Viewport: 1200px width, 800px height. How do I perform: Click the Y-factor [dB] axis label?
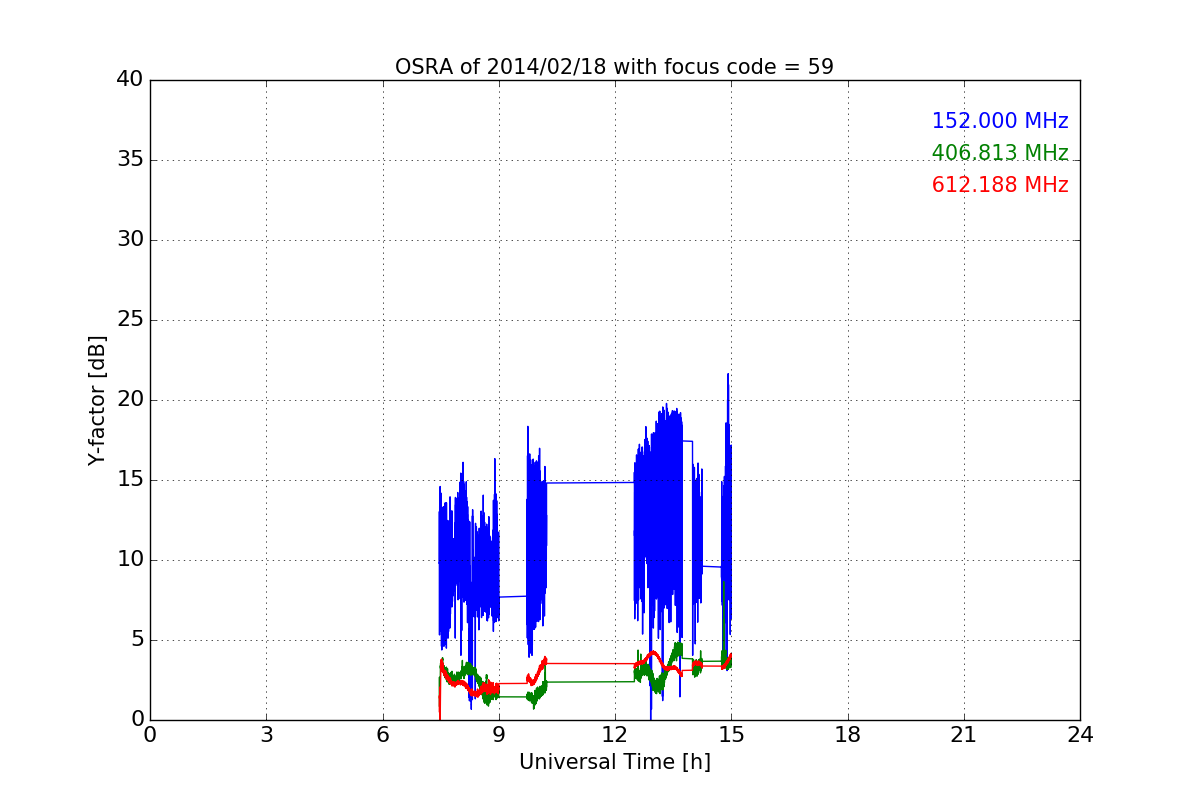[x=97, y=400]
